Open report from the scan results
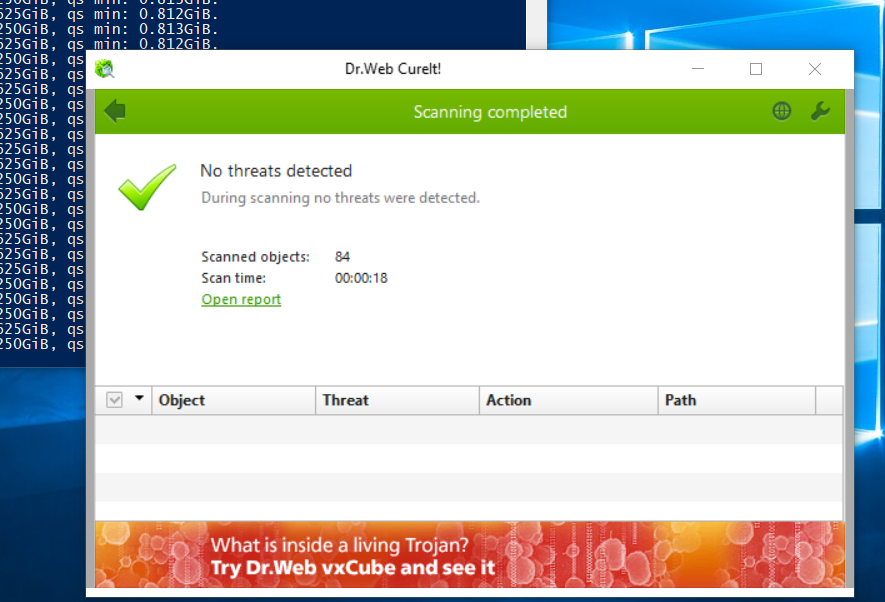Screen dimensions: 885x602 click(x=241, y=299)
